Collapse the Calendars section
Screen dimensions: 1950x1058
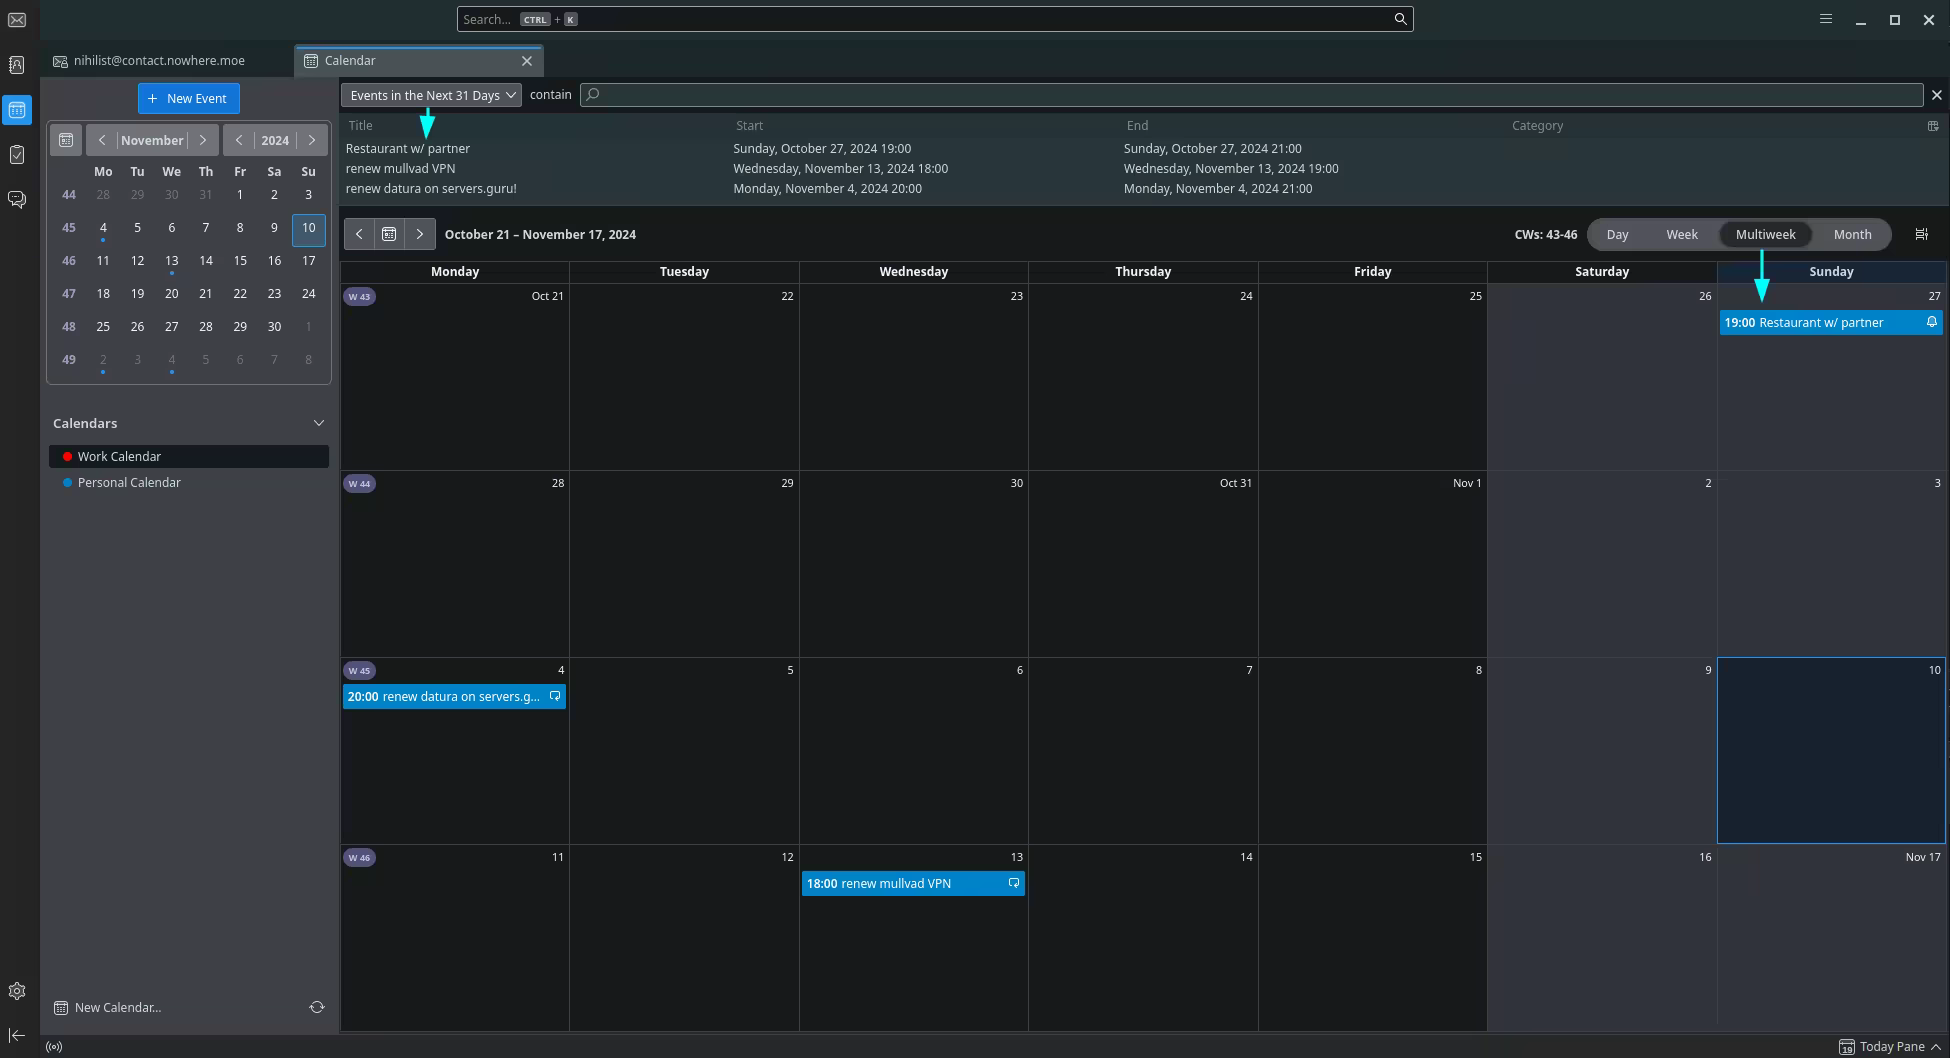[x=318, y=423]
